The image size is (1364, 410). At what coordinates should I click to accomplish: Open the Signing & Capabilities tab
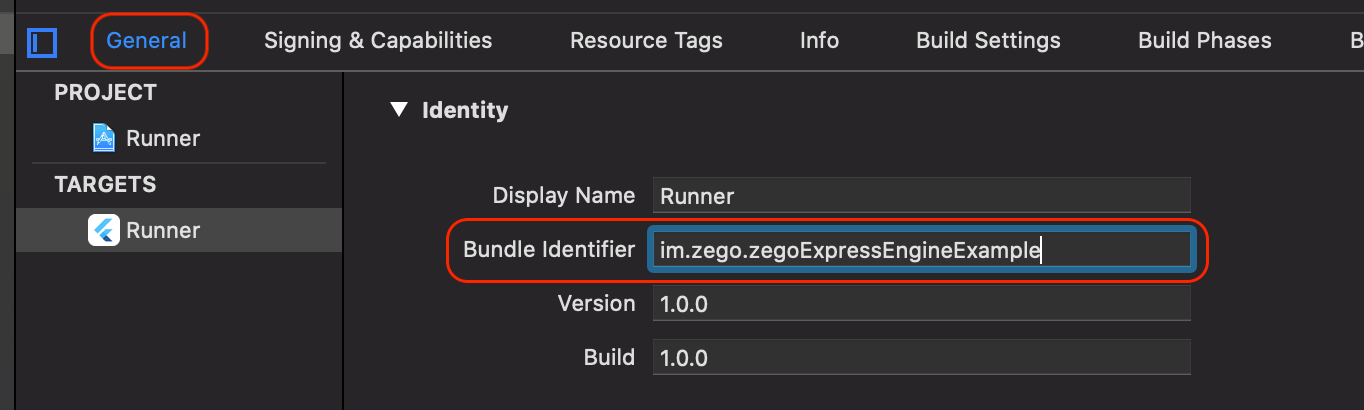[x=378, y=41]
